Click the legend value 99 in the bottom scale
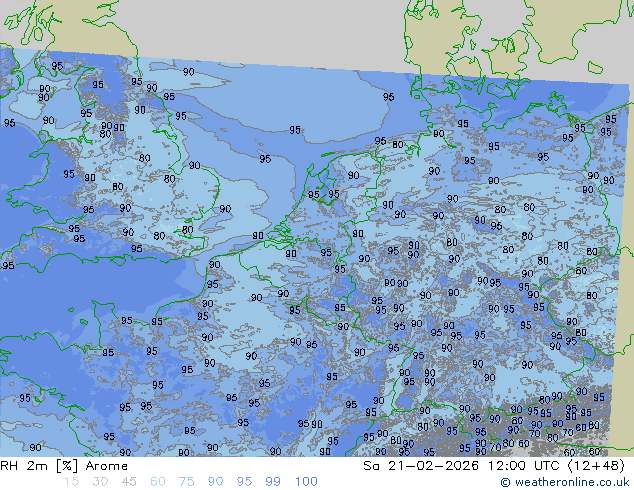The width and height of the screenshot is (634, 490). [x=273, y=482]
